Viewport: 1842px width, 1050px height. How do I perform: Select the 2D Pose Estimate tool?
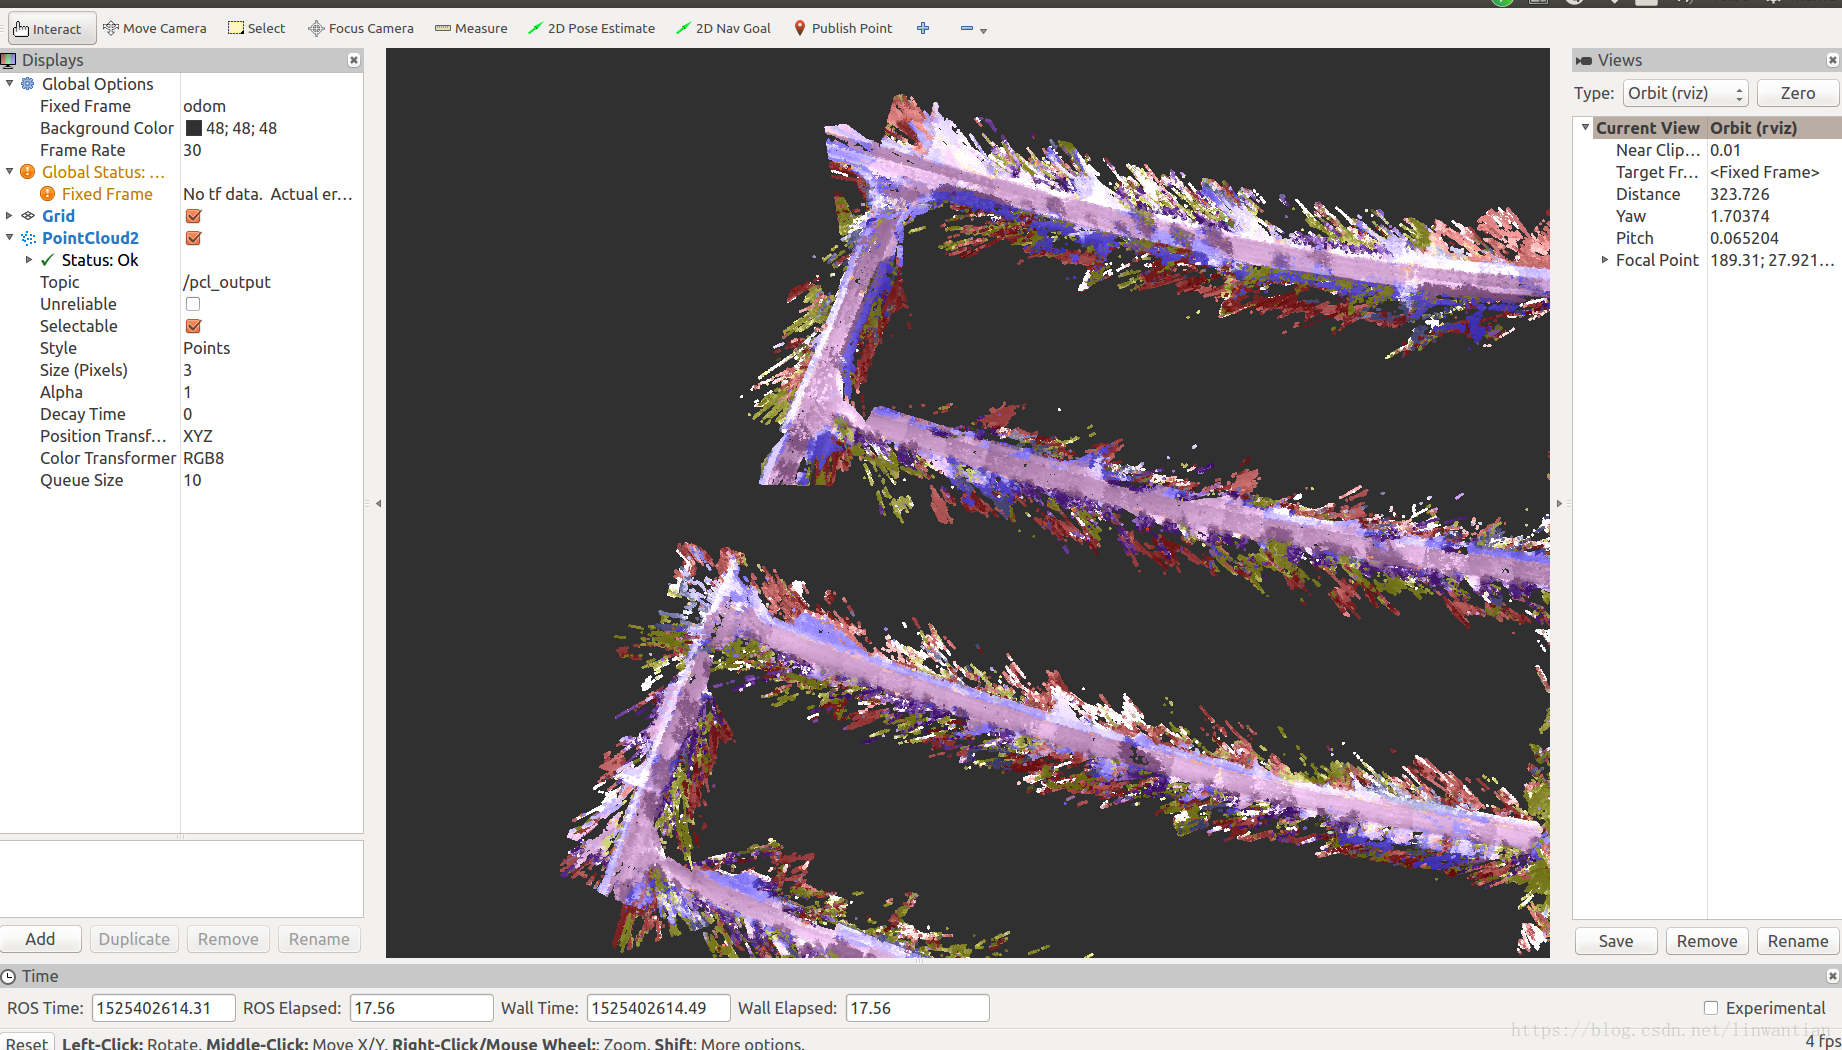pos(591,28)
